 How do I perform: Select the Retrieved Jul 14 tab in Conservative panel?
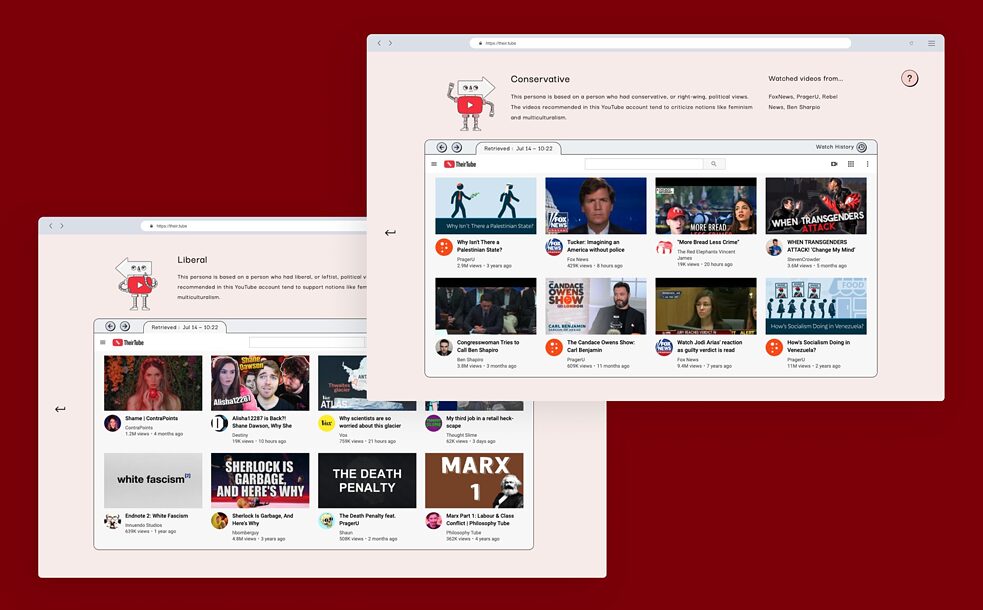[517, 148]
